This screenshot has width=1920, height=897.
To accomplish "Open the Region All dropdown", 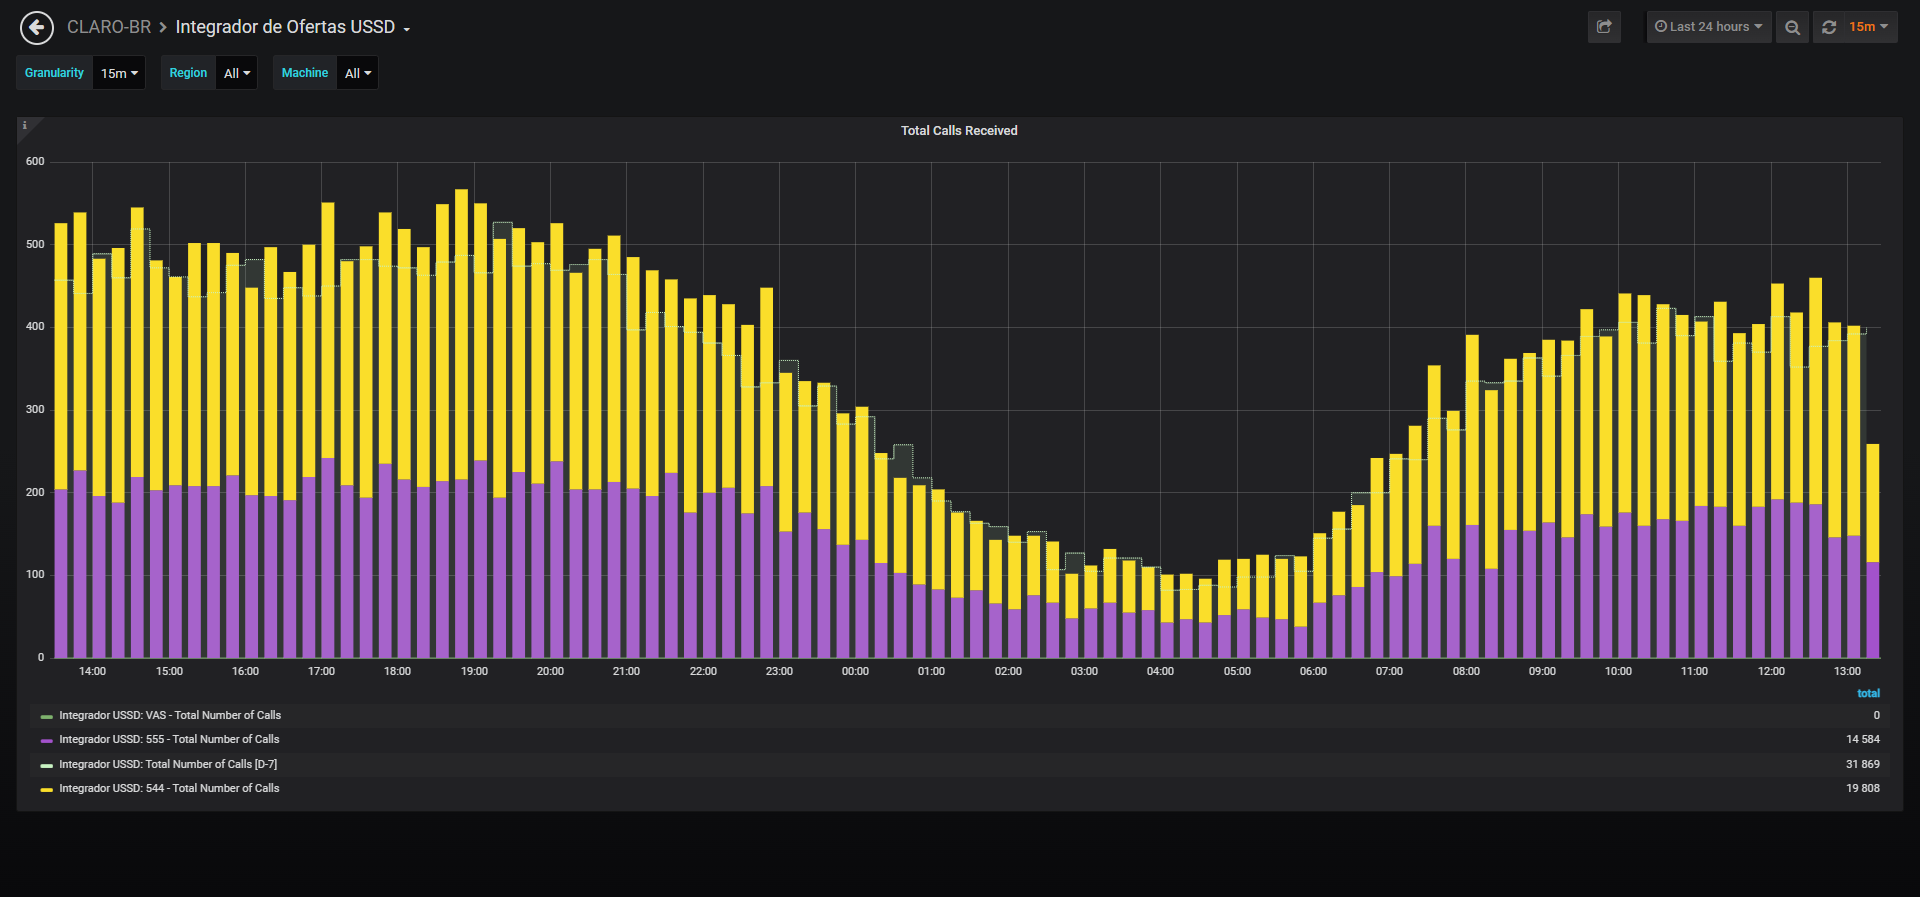I will (237, 73).
